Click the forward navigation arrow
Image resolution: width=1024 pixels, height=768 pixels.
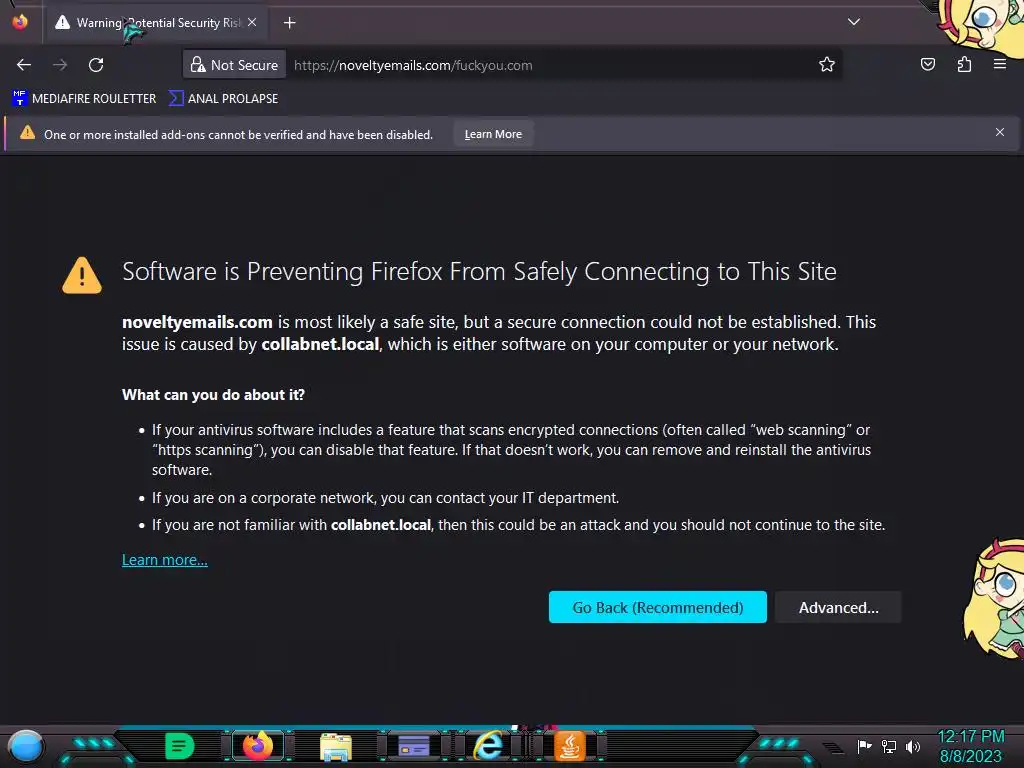tap(60, 65)
